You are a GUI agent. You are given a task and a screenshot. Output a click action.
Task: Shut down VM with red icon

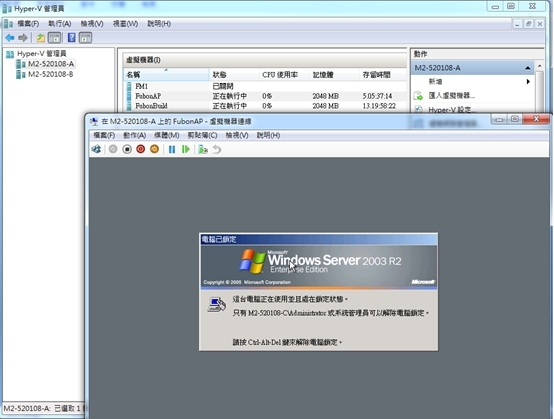(141, 149)
